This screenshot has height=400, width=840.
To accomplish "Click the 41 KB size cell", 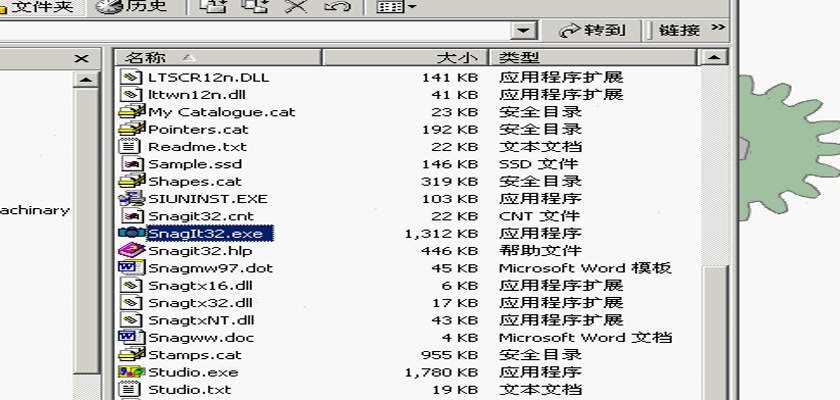I will [x=454, y=95].
